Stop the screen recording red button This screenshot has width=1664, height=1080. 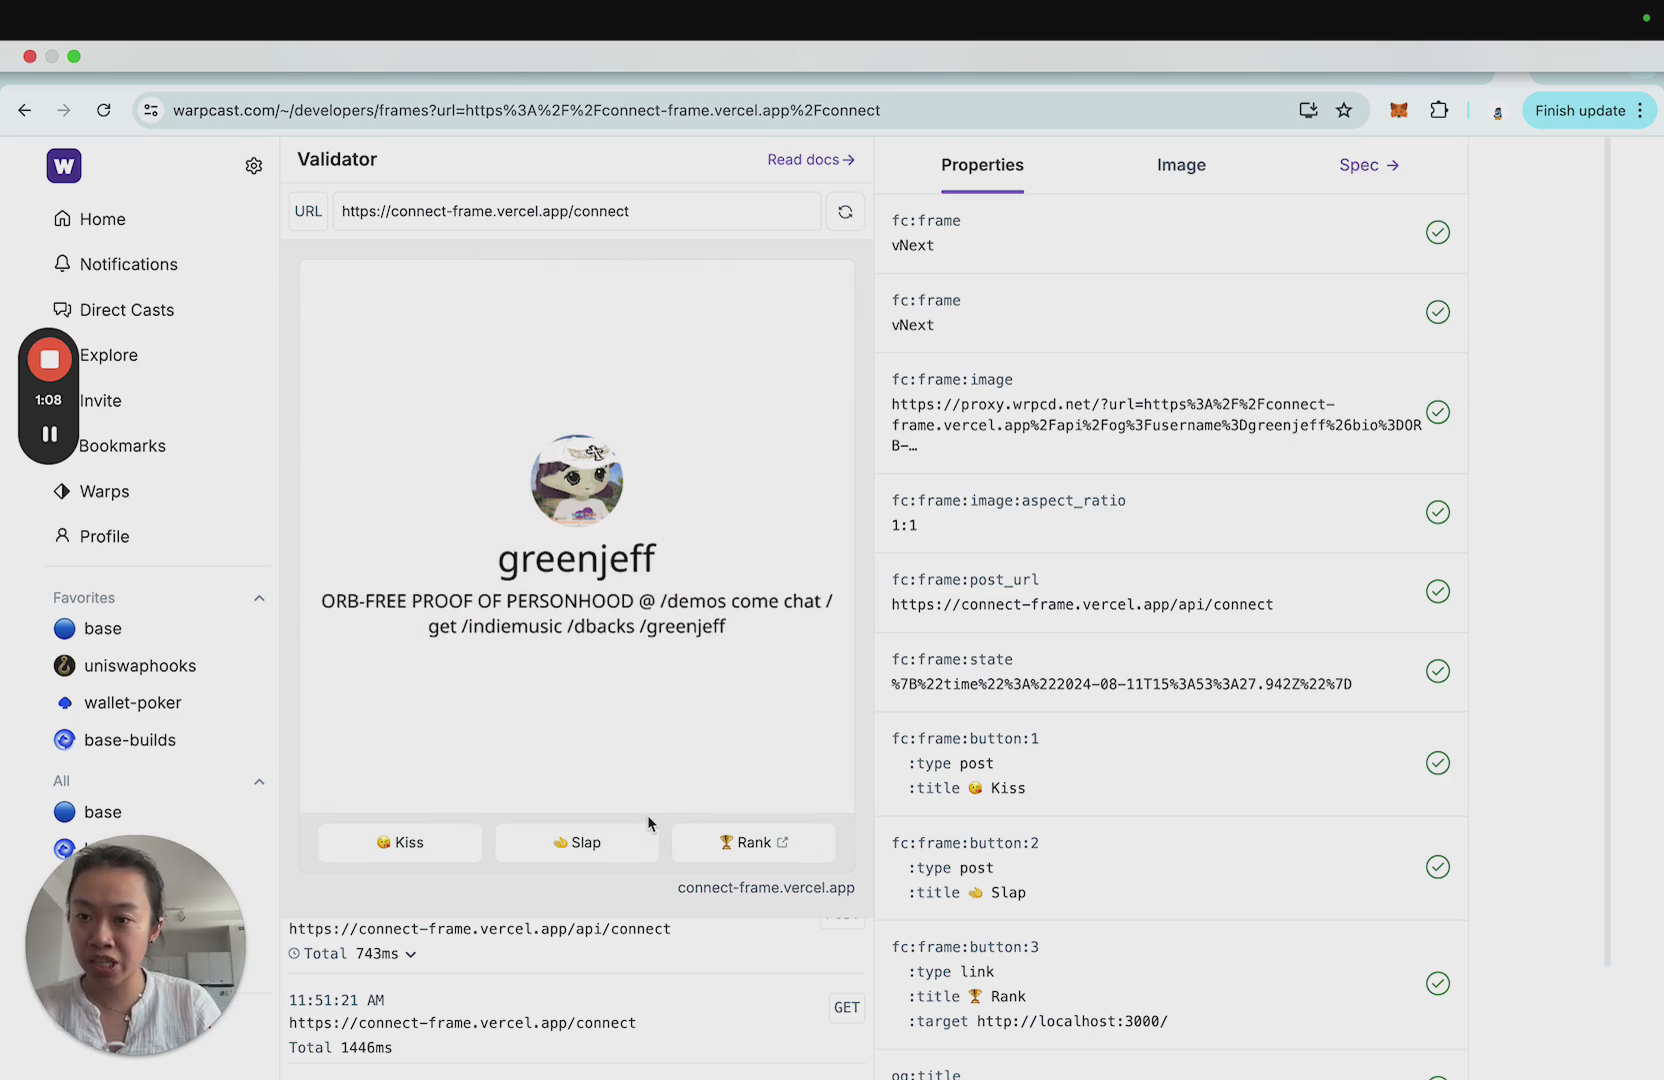click(49, 359)
